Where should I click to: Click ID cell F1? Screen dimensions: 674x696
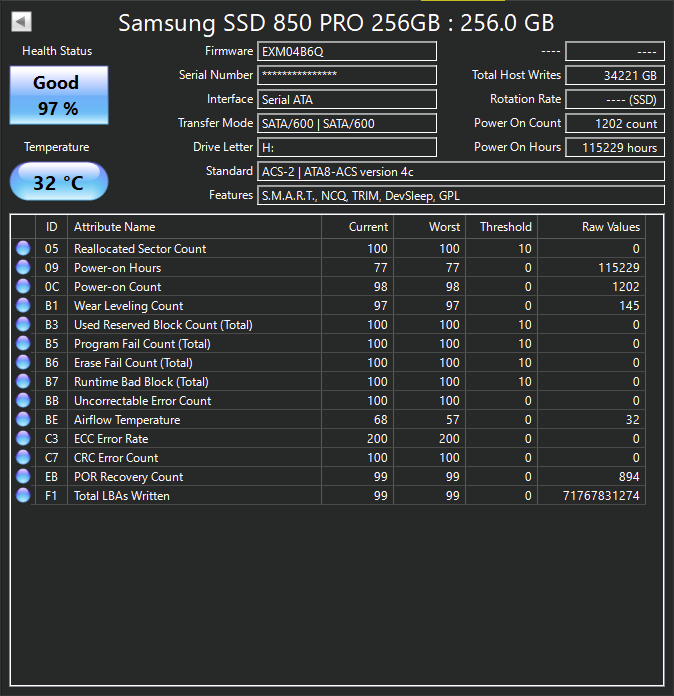coord(52,496)
